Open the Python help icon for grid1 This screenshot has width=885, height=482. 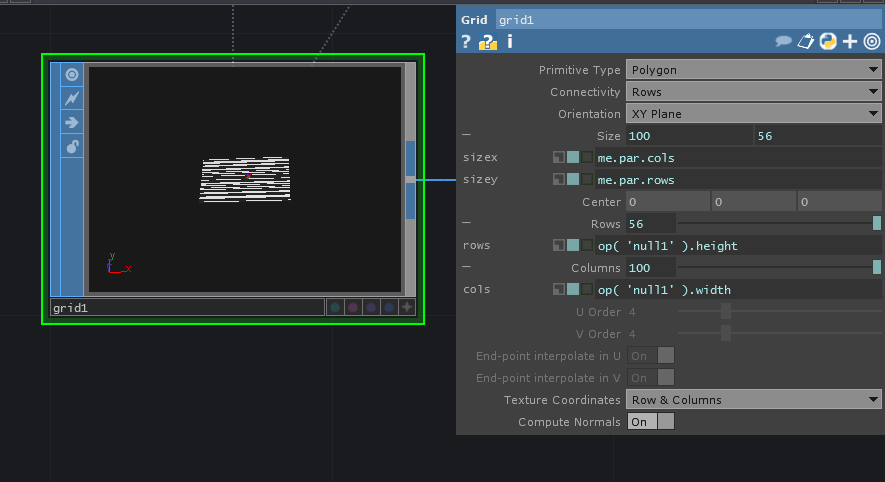point(488,41)
